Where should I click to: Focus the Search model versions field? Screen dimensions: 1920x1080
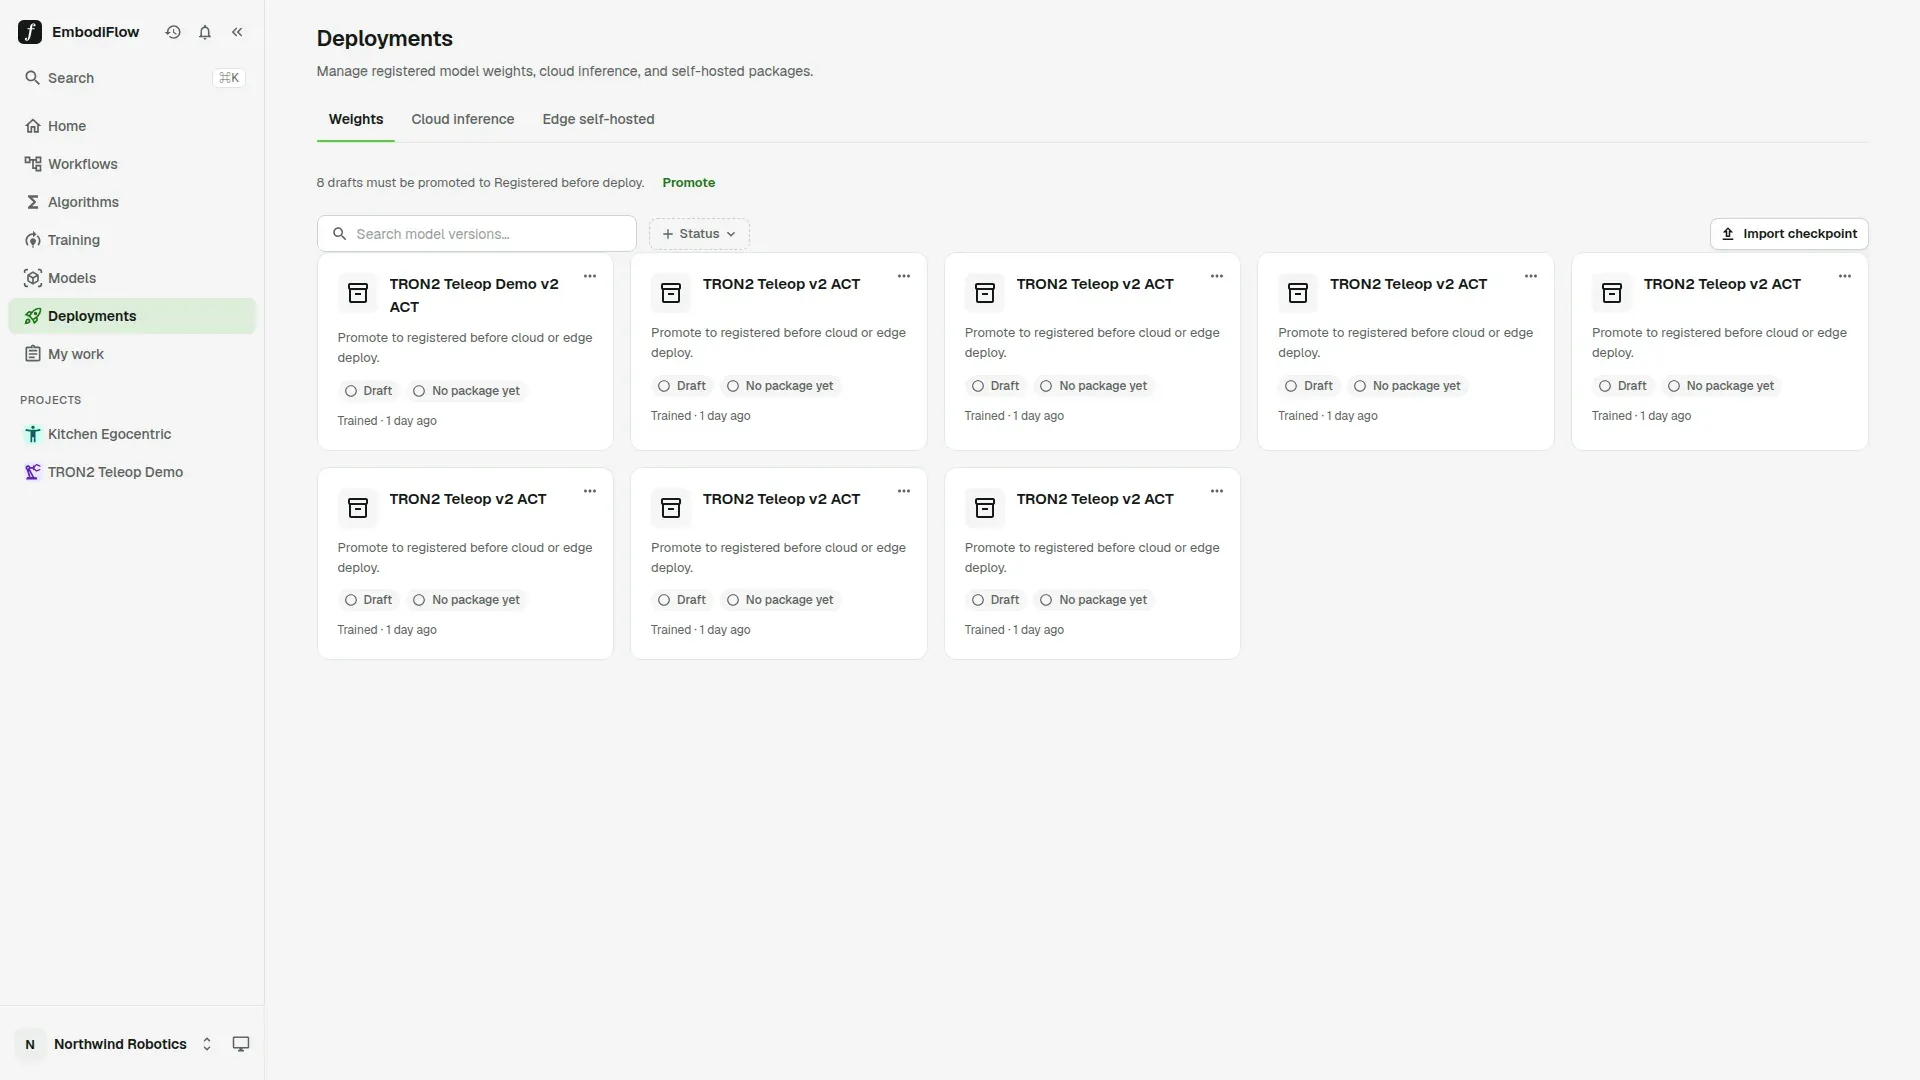(477, 234)
